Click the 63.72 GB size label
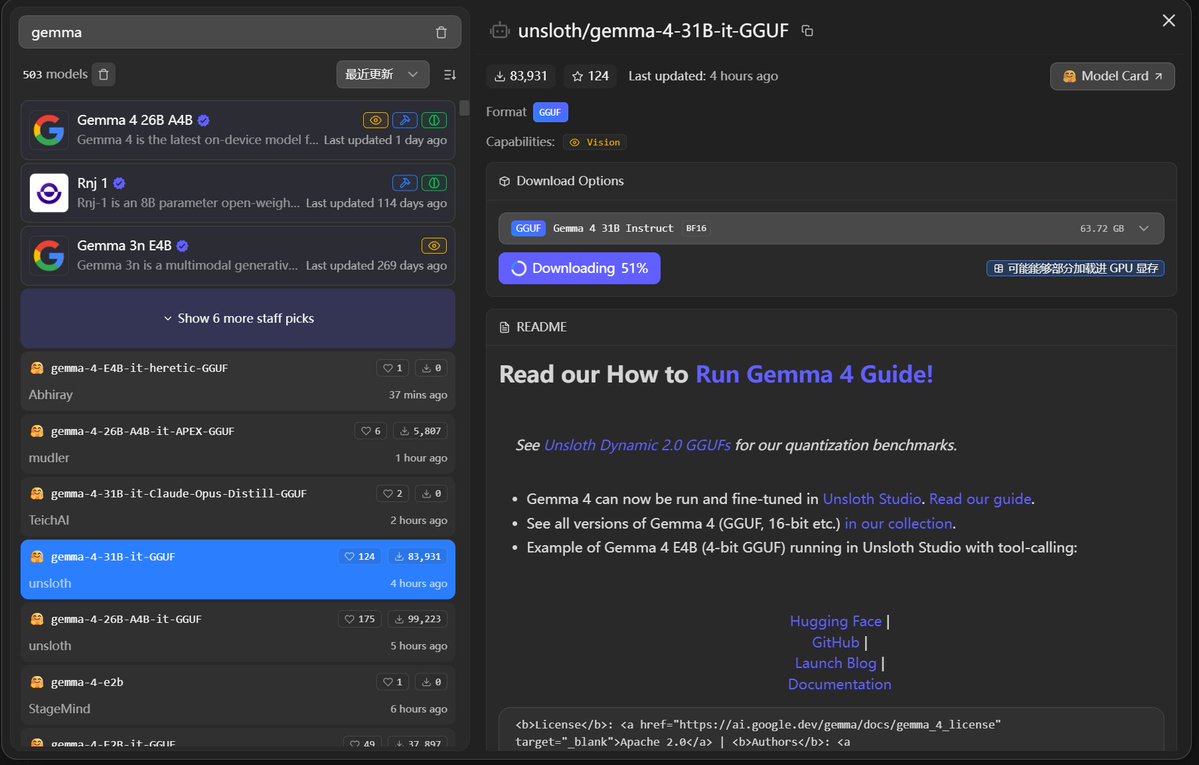1199x765 pixels. coord(1102,229)
